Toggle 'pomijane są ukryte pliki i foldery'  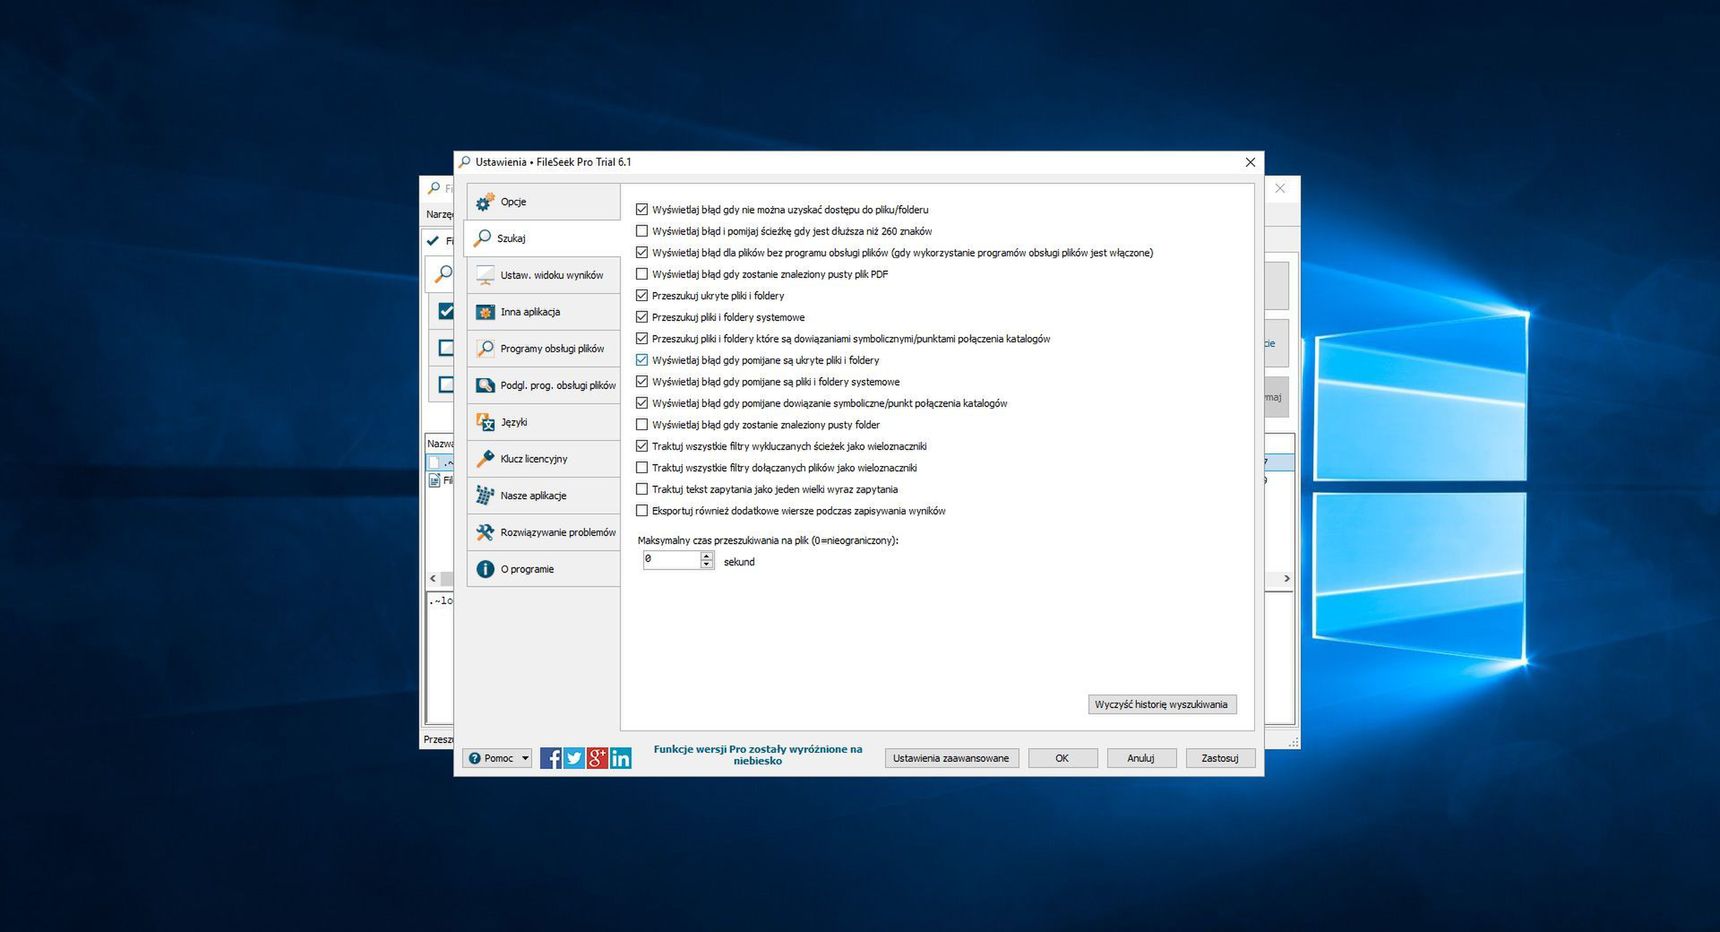click(642, 360)
